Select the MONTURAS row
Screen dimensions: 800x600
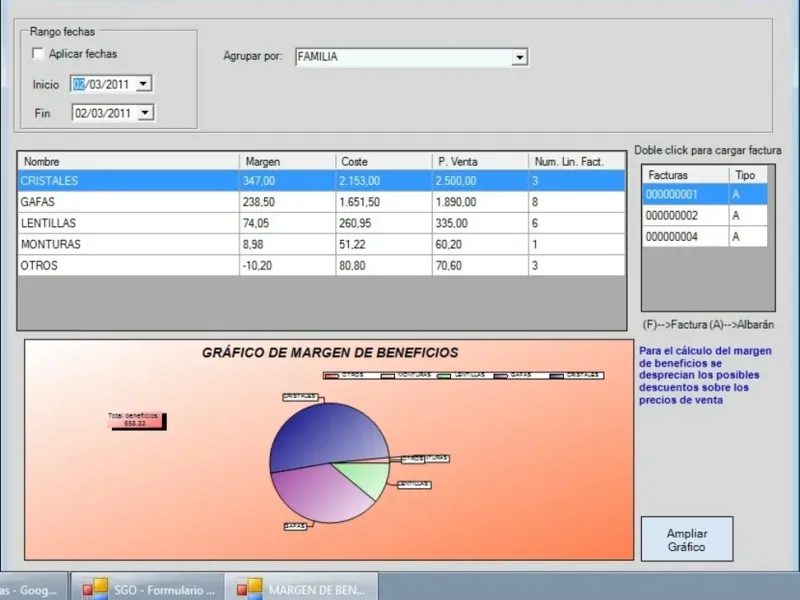click(321, 244)
